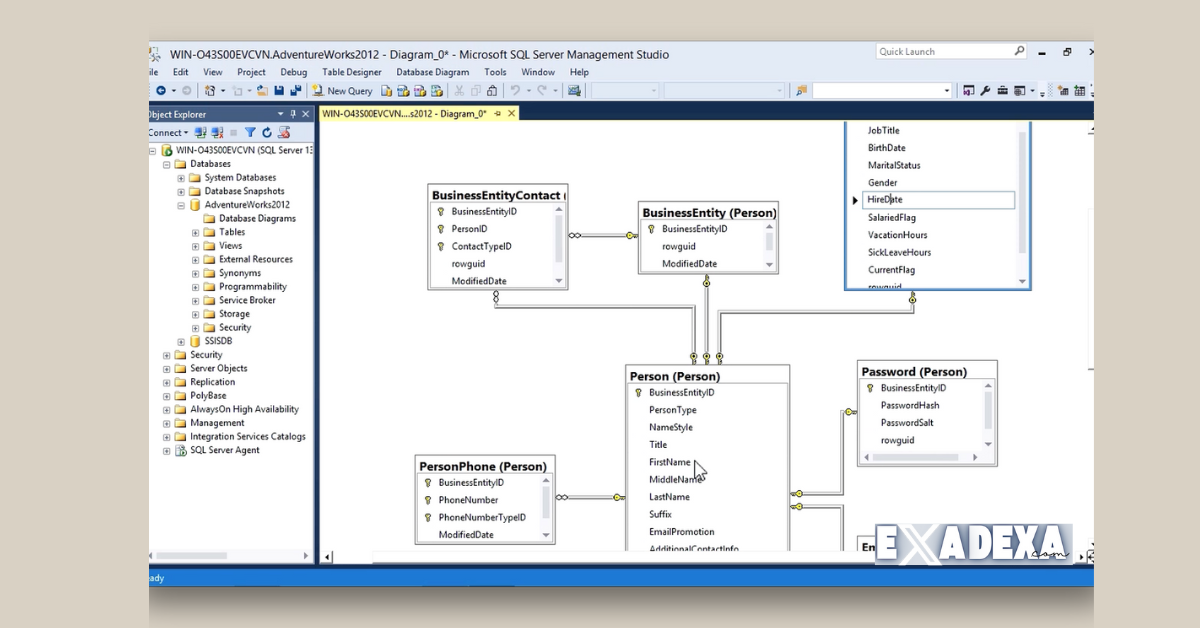Disconnect the server in Object Explorer

[215, 132]
